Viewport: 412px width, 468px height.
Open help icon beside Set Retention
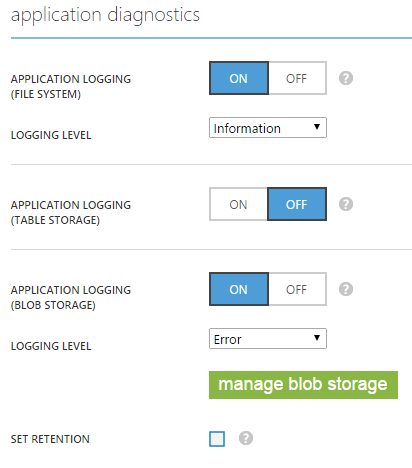[246, 438]
